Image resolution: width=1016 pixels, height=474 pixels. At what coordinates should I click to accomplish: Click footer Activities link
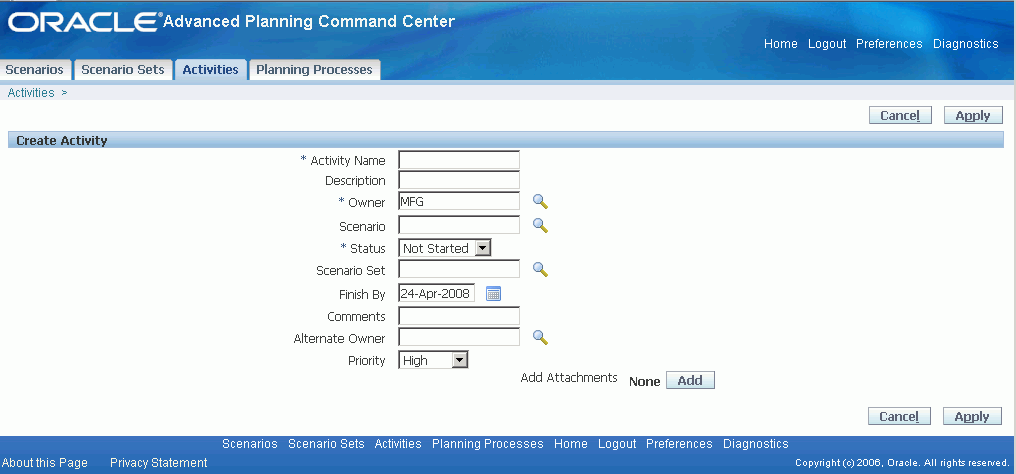pyautogui.click(x=398, y=444)
